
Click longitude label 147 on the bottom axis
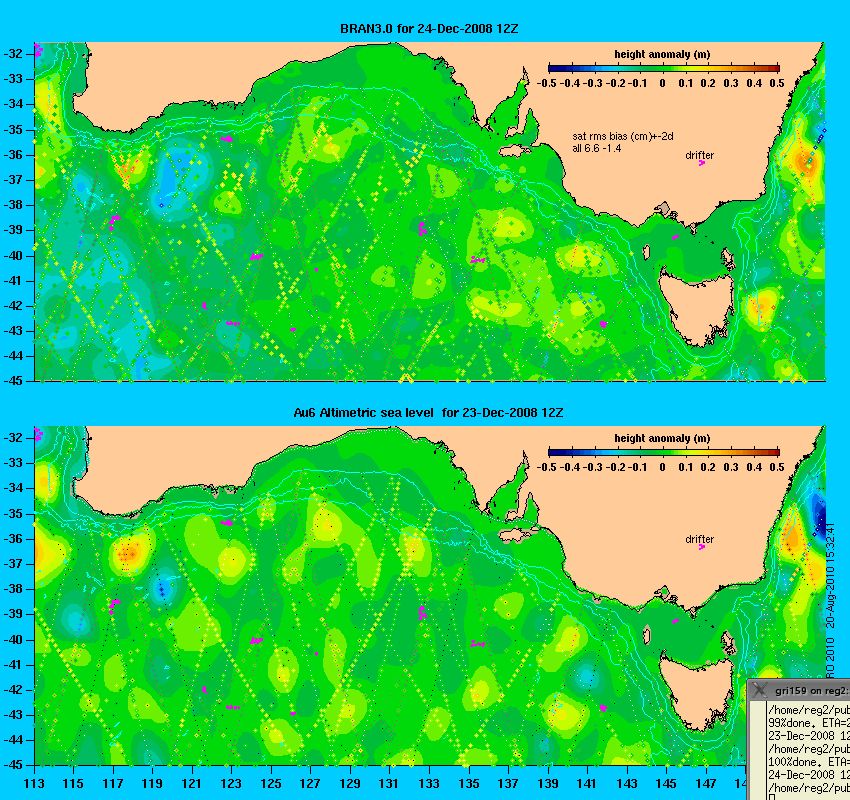click(706, 784)
